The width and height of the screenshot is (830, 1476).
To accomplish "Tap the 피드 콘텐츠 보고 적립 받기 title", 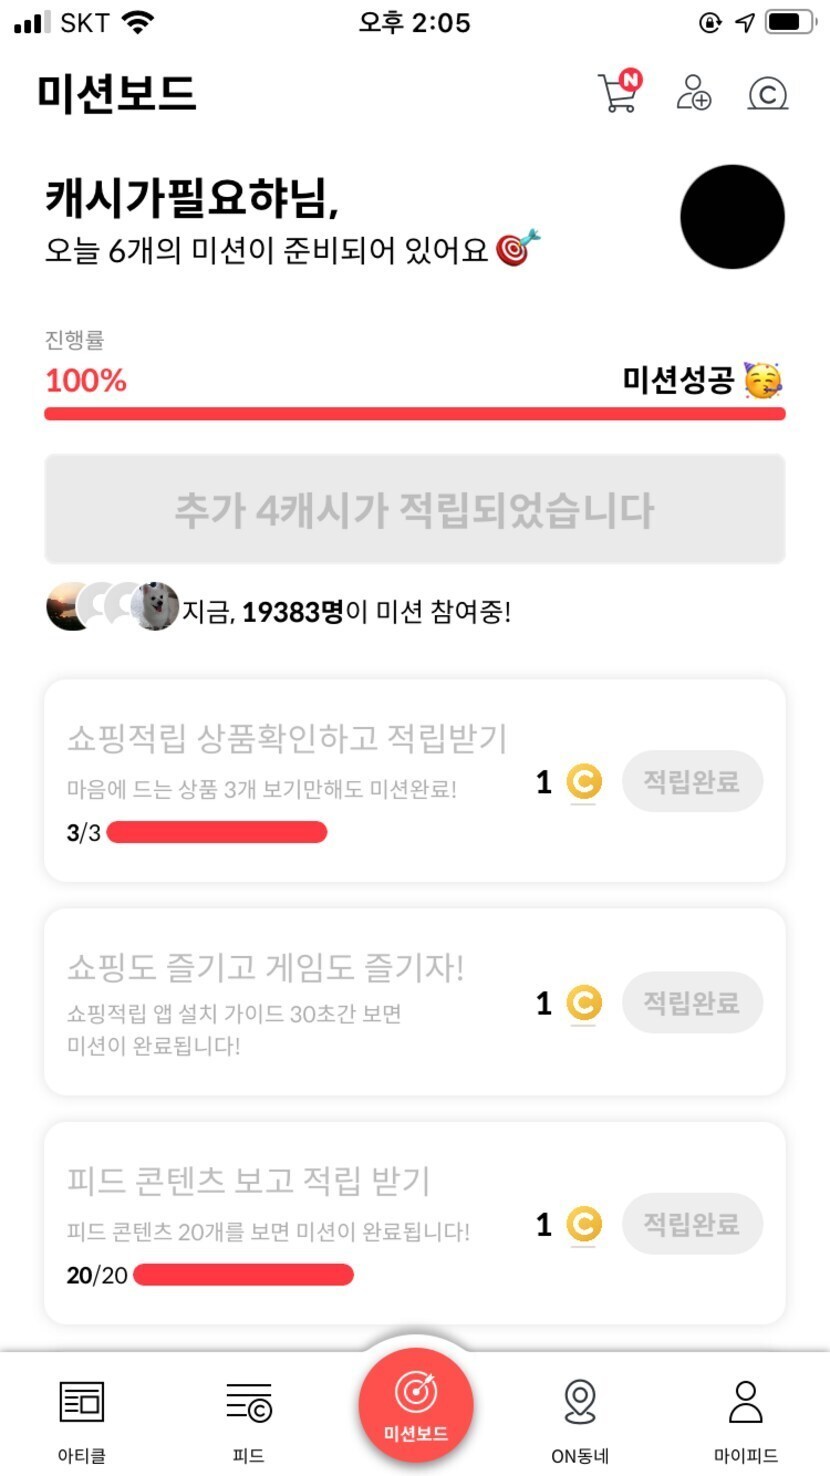I will coord(248,1180).
